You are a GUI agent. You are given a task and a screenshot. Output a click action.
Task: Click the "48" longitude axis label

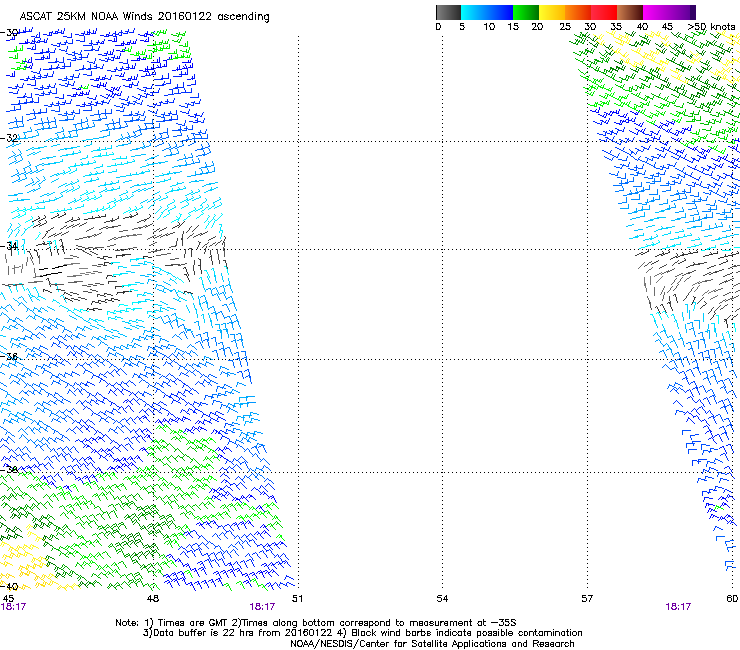point(152,599)
